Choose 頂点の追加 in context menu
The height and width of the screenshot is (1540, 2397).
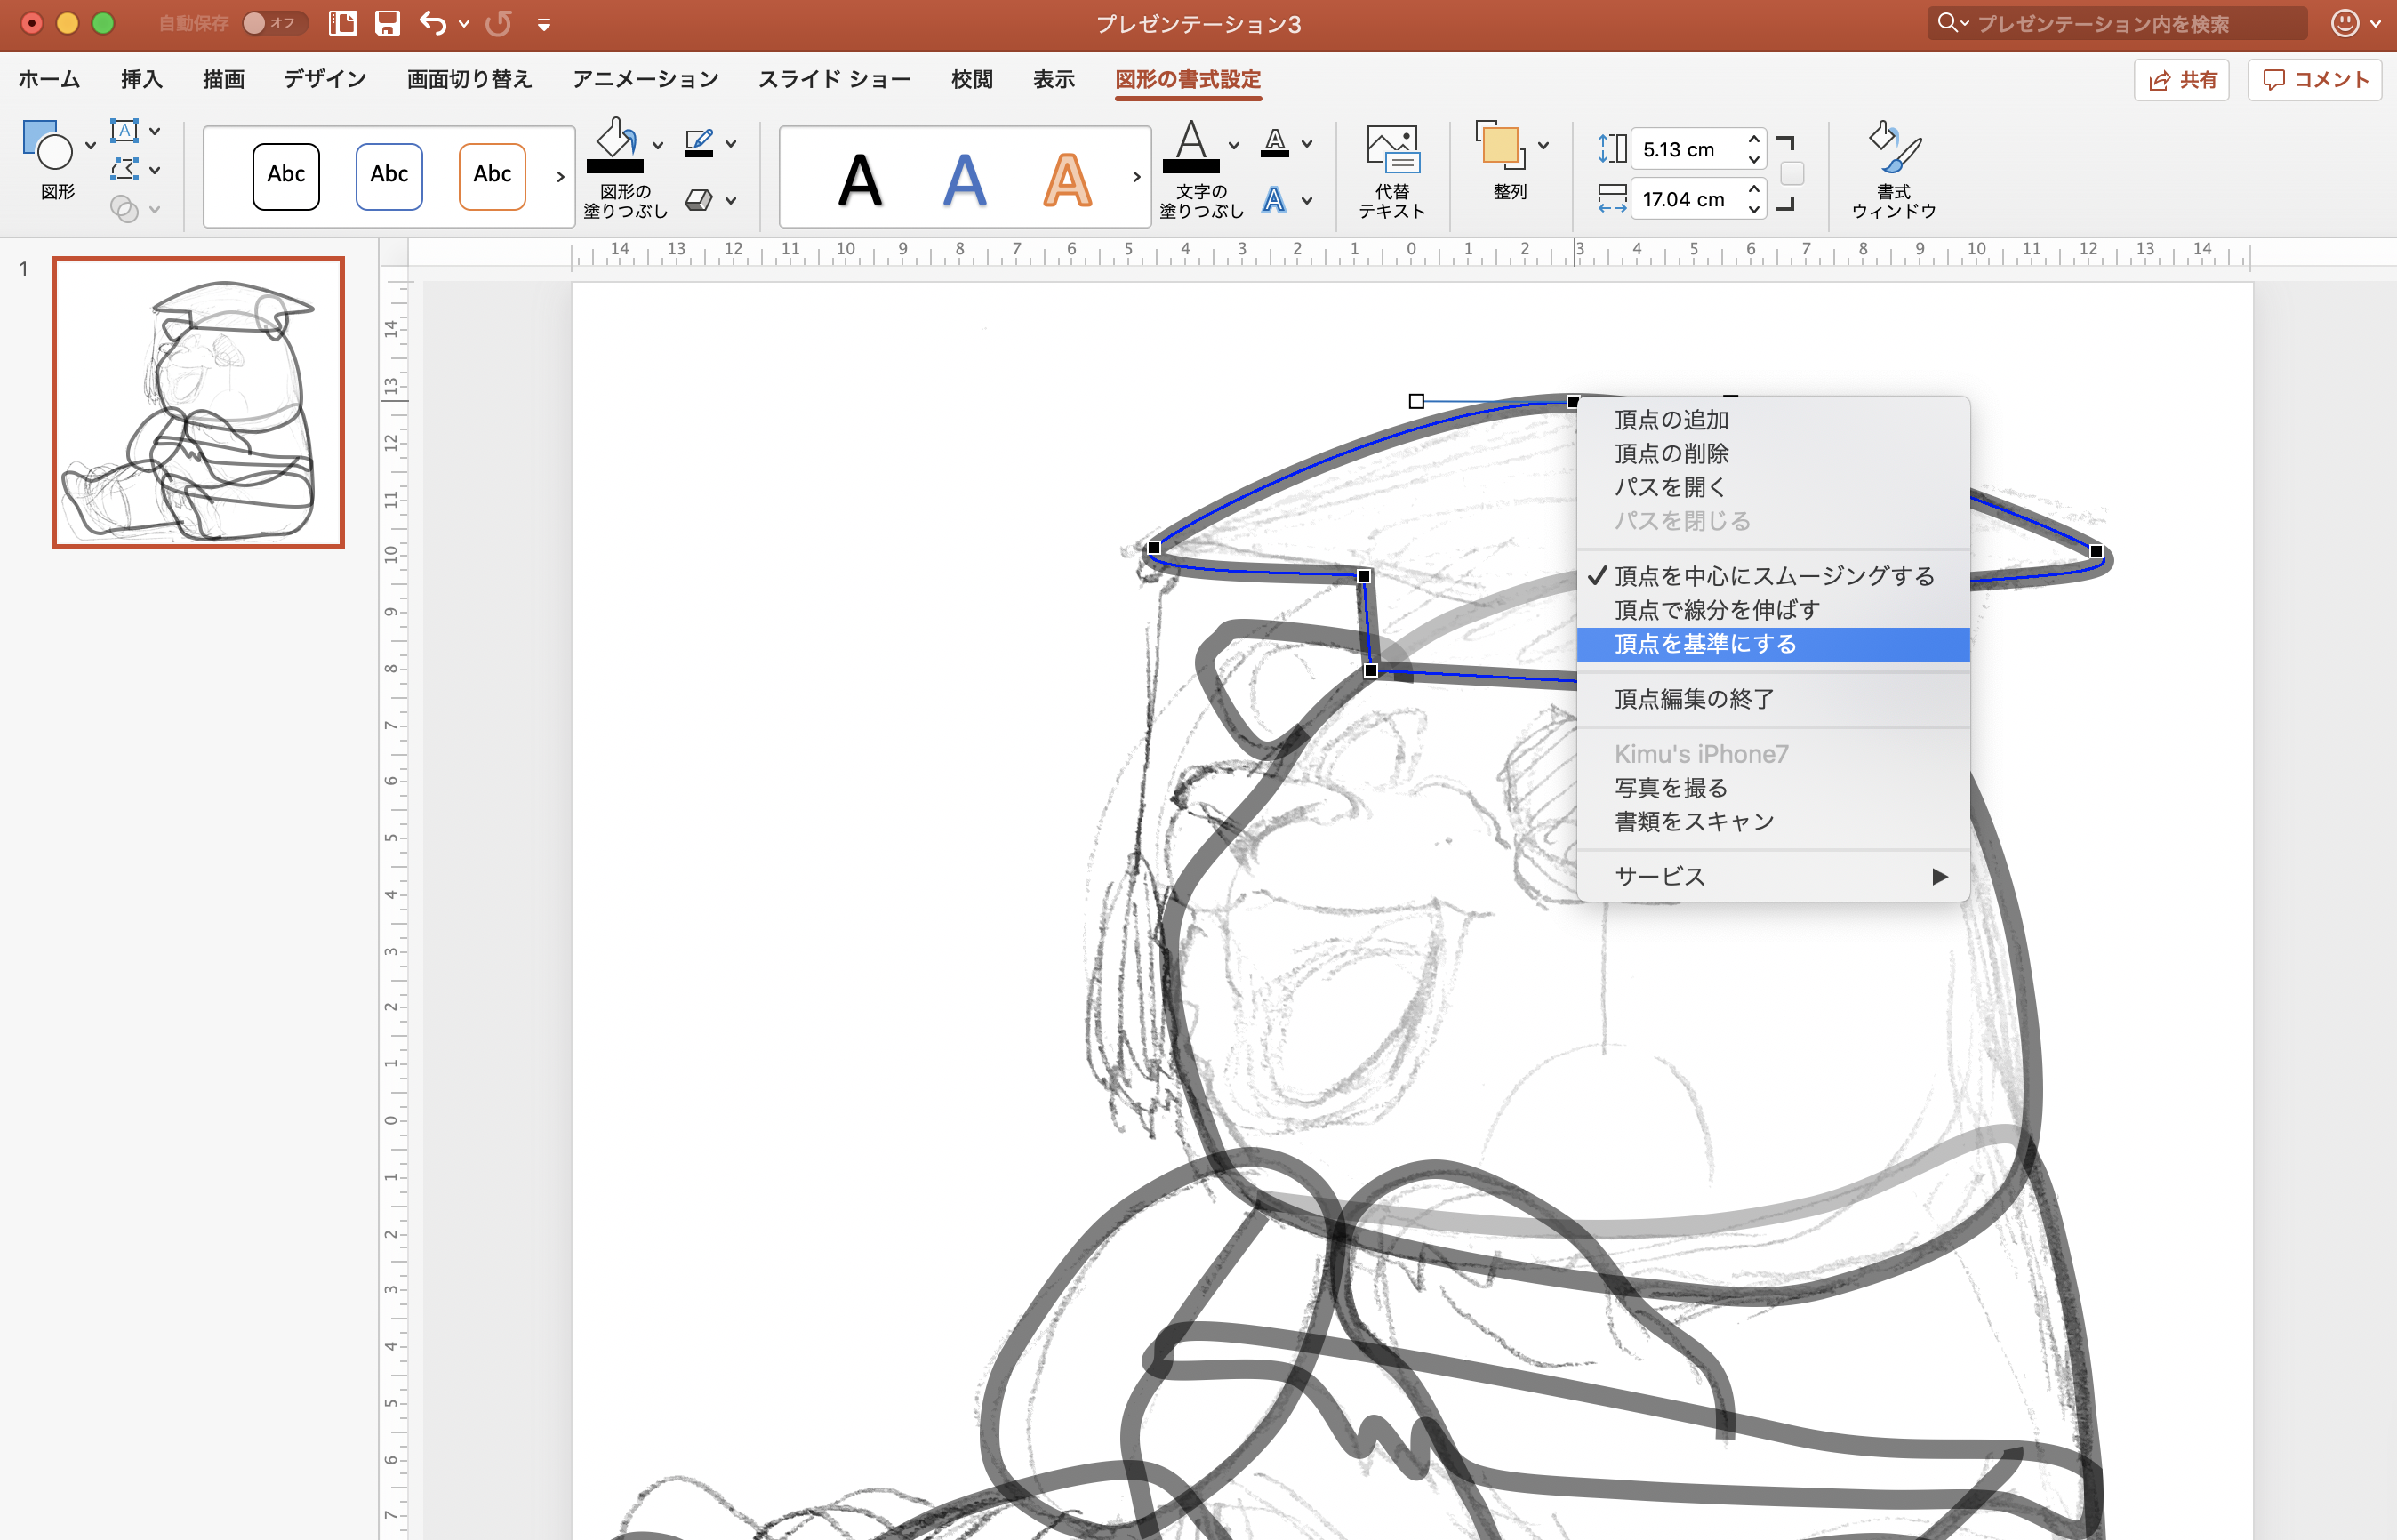[1773, 420]
